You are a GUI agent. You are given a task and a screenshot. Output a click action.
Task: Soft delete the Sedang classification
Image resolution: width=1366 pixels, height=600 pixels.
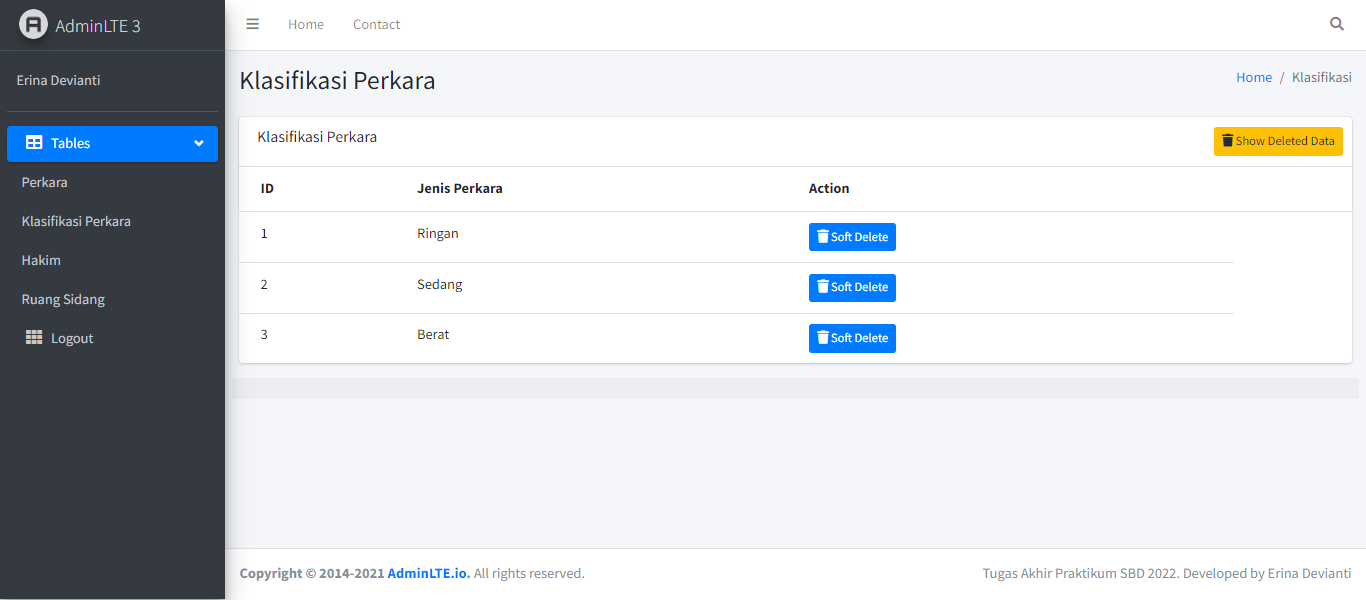point(852,287)
